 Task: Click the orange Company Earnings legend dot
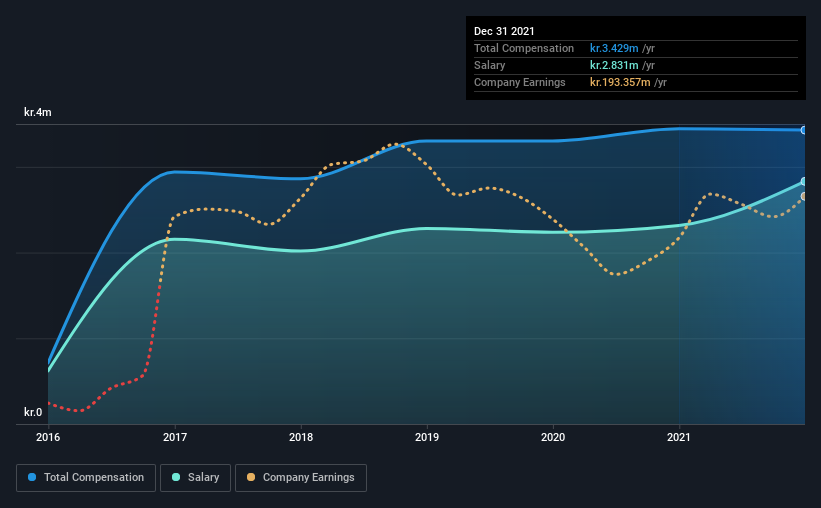(x=251, y=477)
